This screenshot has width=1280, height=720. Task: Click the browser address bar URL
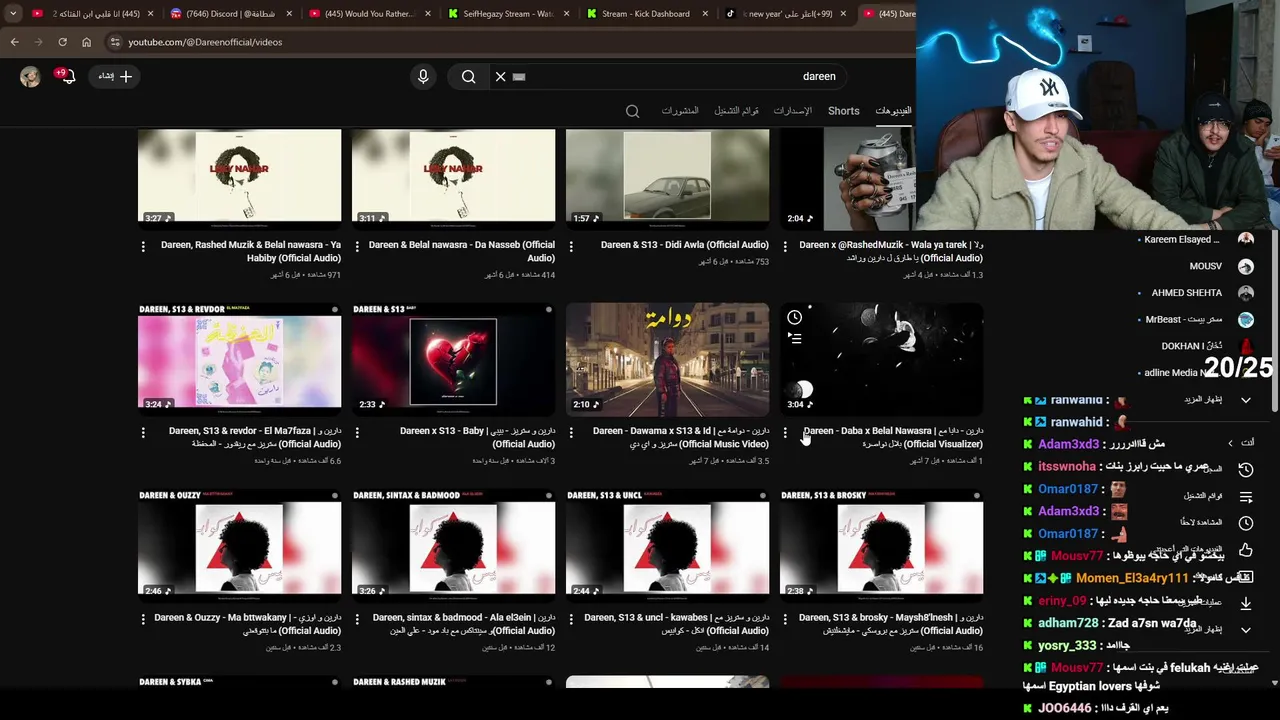tap(205, 42)
